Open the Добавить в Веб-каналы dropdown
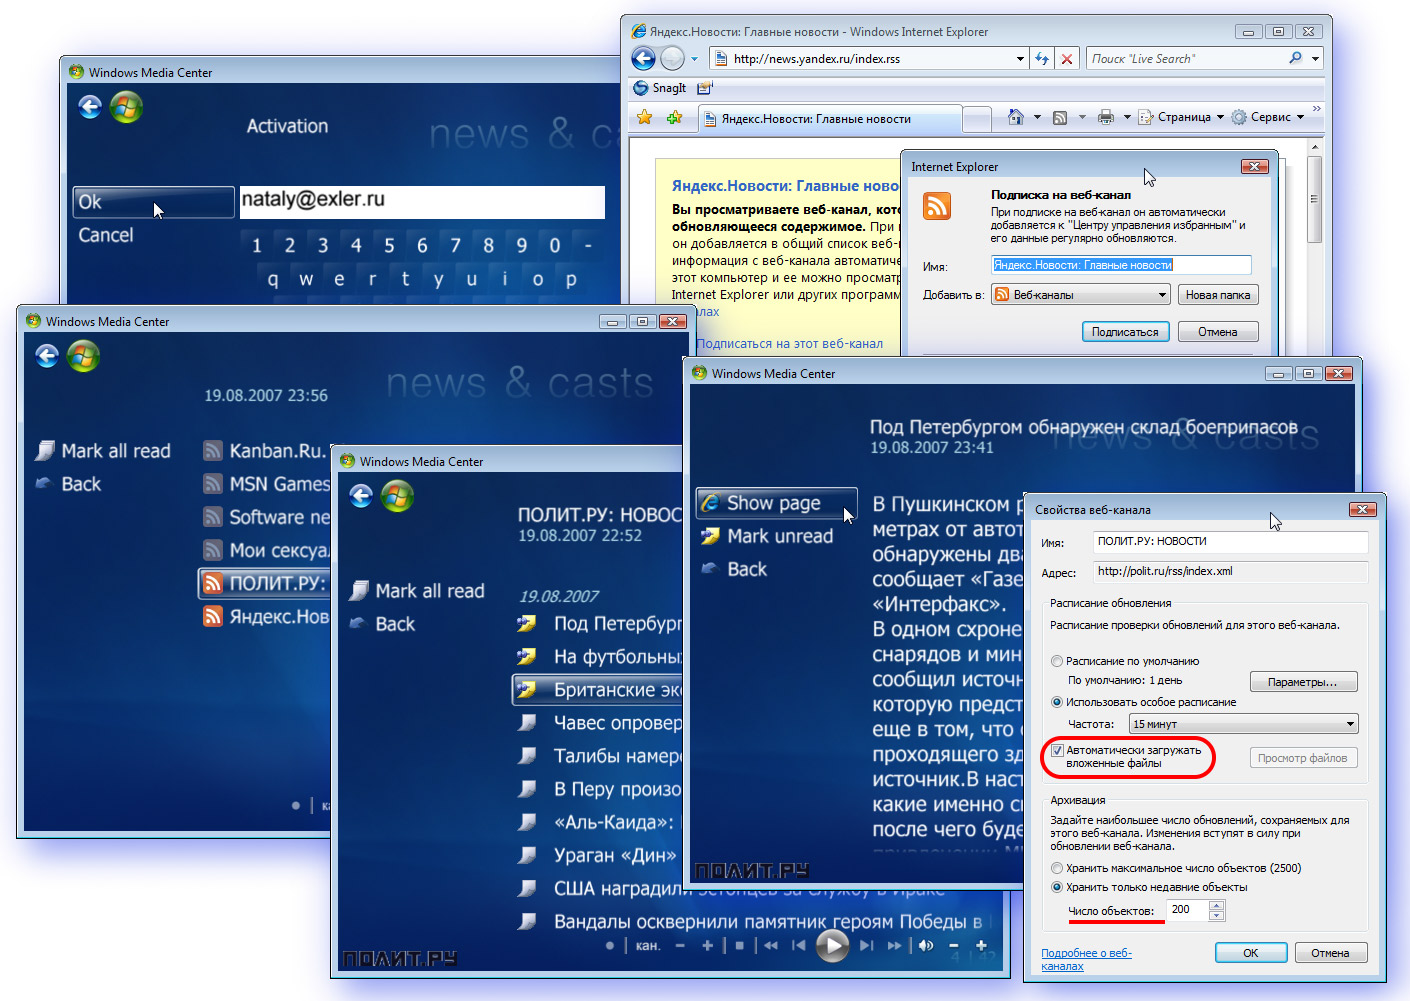This screenshot has height=1001, width=1410. (1080, 295)
